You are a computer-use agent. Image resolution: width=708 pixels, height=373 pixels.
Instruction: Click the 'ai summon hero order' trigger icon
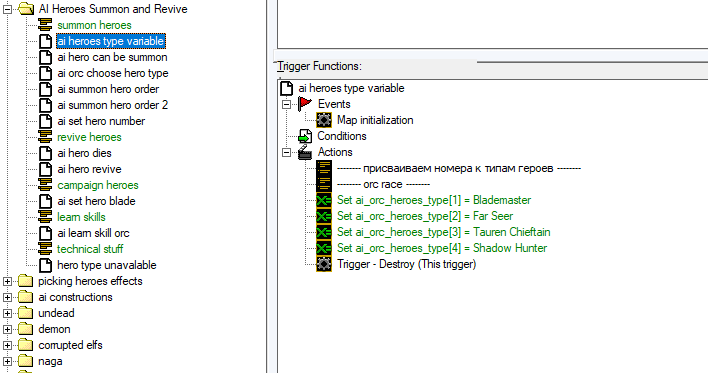[45, 89]
